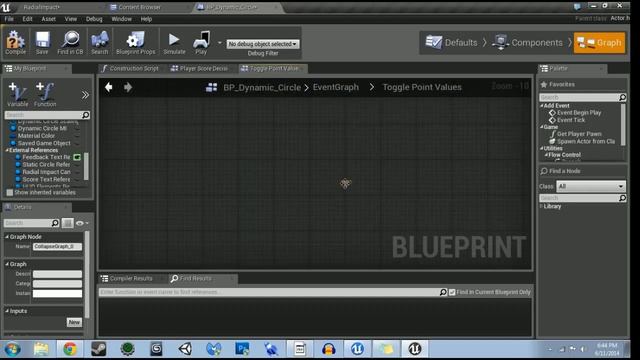Add a new Function
640x360 pixels.
[45, 94]
